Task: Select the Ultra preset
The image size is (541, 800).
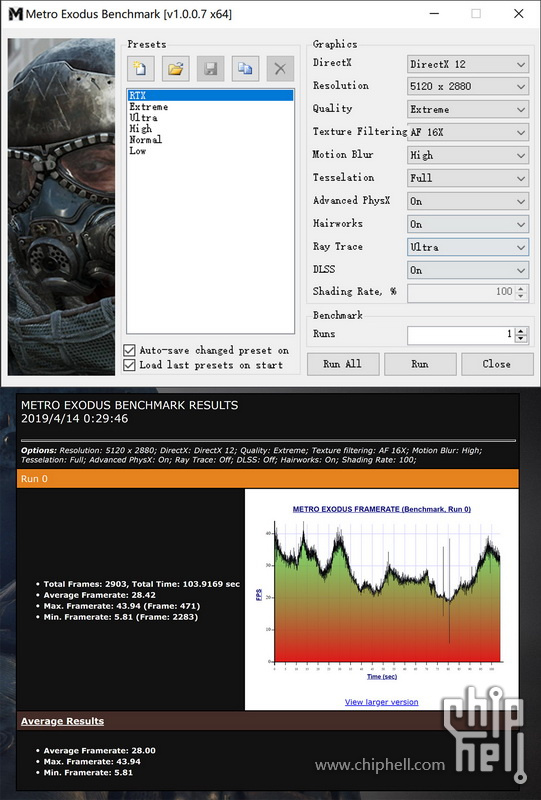Action: click(143, 117)
